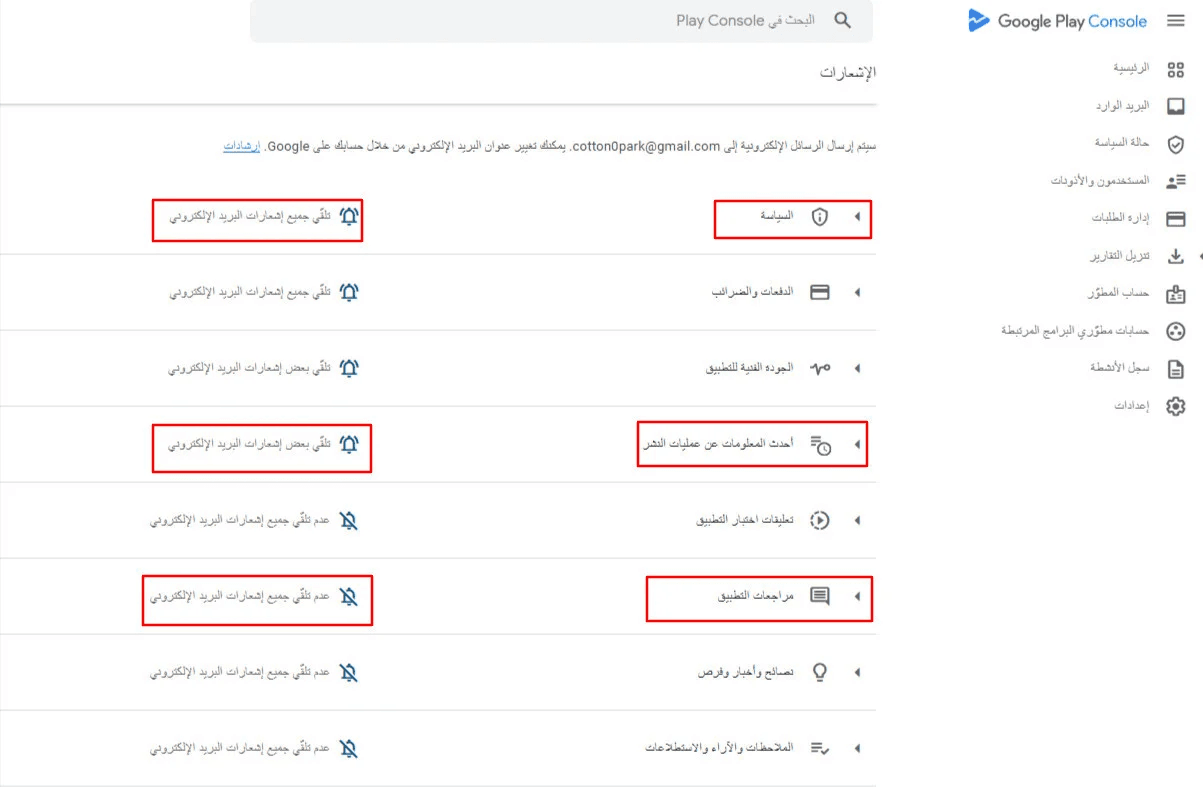Expand the publishing updates section arrow
The height and width of the screenshot is (787, 1203).
(x=857, y=445)
